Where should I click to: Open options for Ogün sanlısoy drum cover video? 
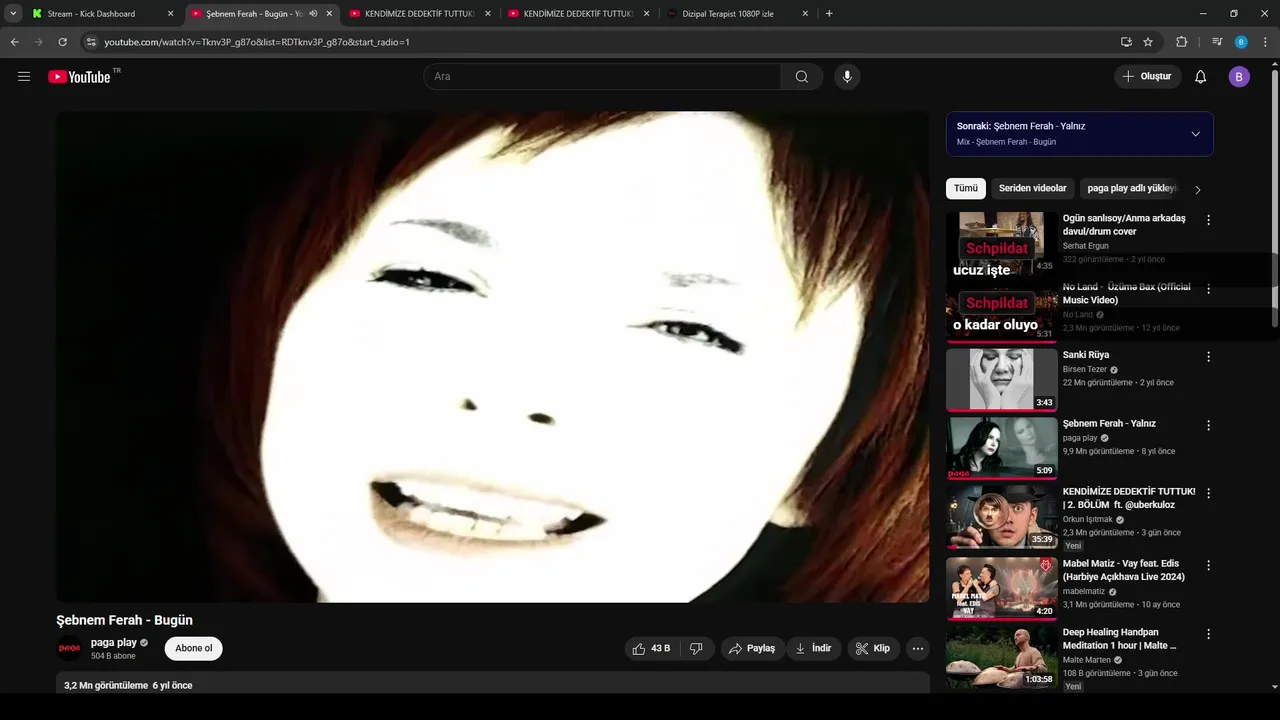point(1208,220)
